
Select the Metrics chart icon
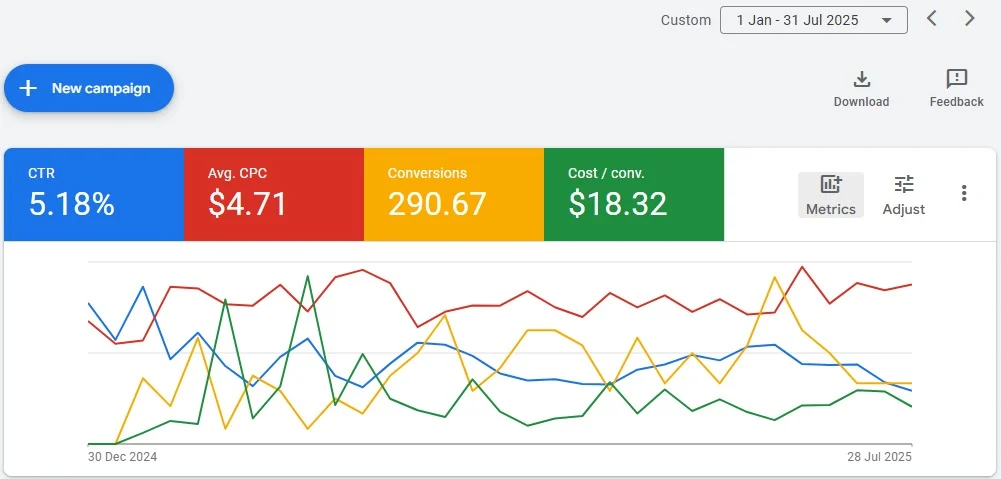coord(830,184)
